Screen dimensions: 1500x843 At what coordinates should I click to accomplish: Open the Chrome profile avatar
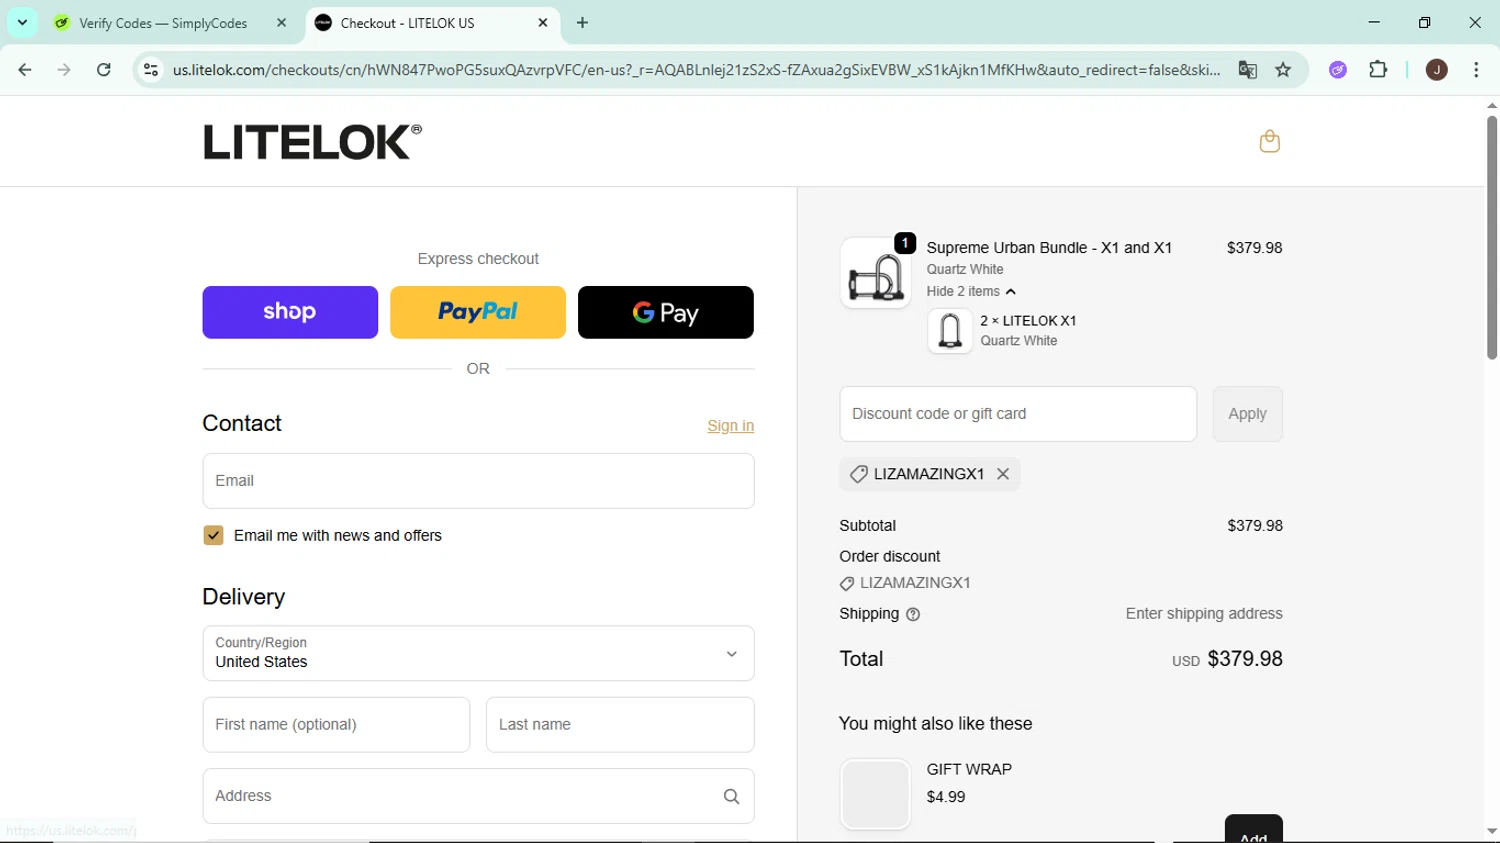pyautogui.click(x=1436, y=70)
